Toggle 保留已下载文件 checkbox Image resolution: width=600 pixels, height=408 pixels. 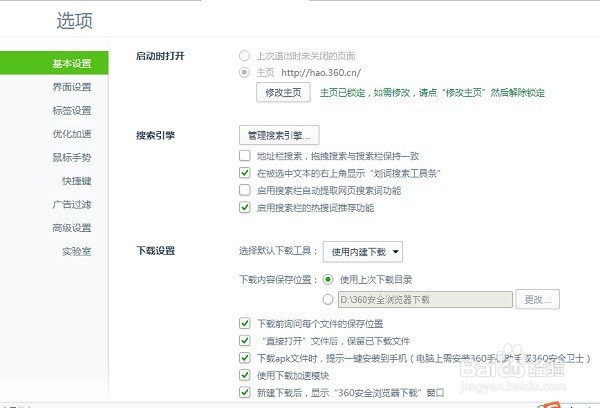[245, 341]
